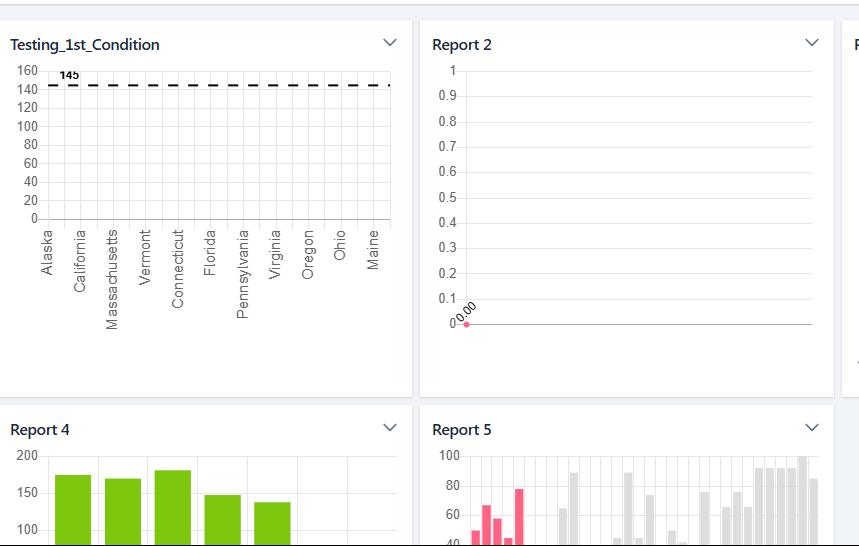
Task: Open the Report 2 chevron menu
Action: tap(812, 43)
